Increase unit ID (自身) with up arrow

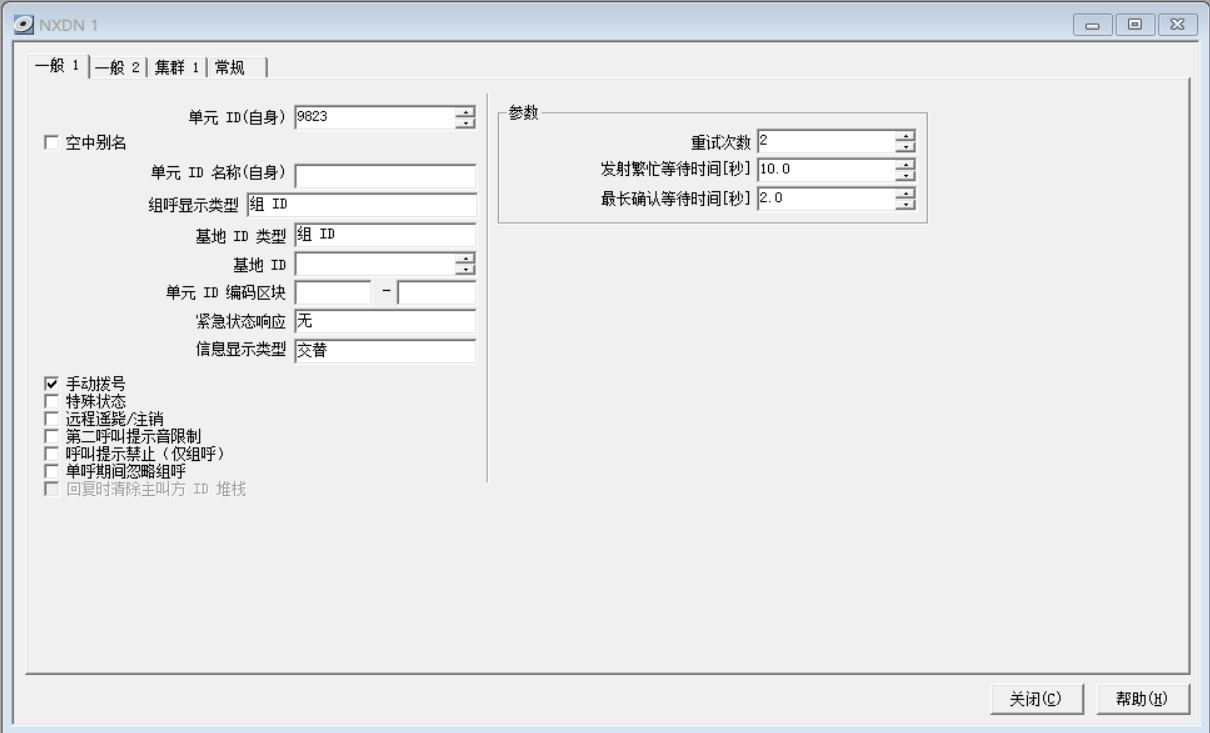point(465,112)
